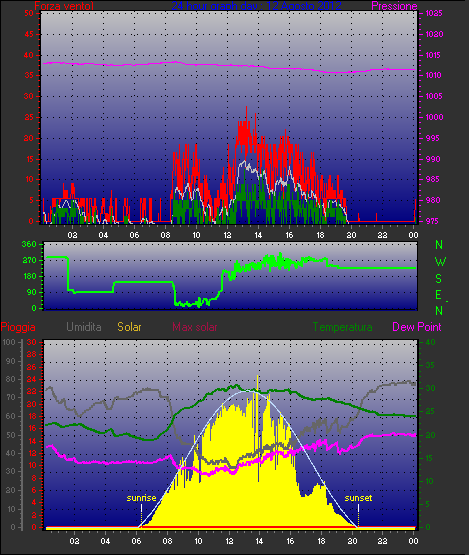Select the 'Dew Point' legend label
Screen dimensions: 469x555
tap(417, 327)
